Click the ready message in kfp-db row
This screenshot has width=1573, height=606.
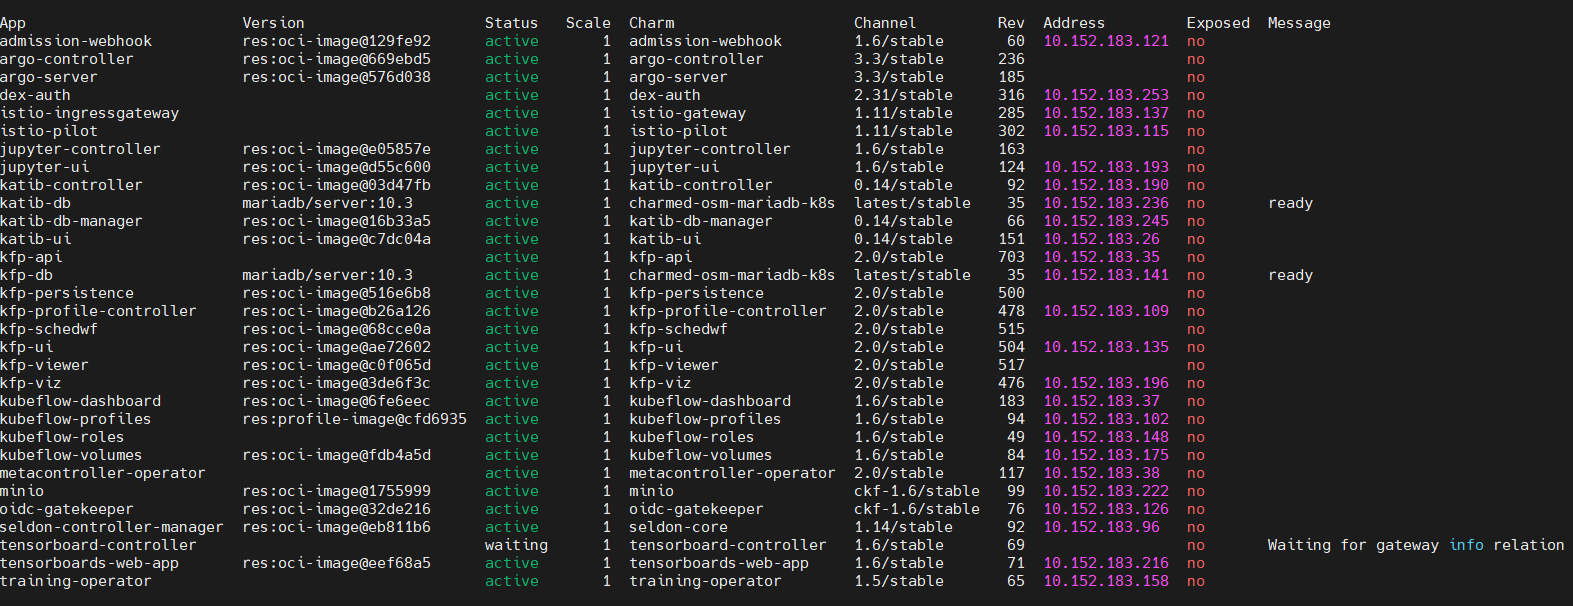tap(1290, 275)
